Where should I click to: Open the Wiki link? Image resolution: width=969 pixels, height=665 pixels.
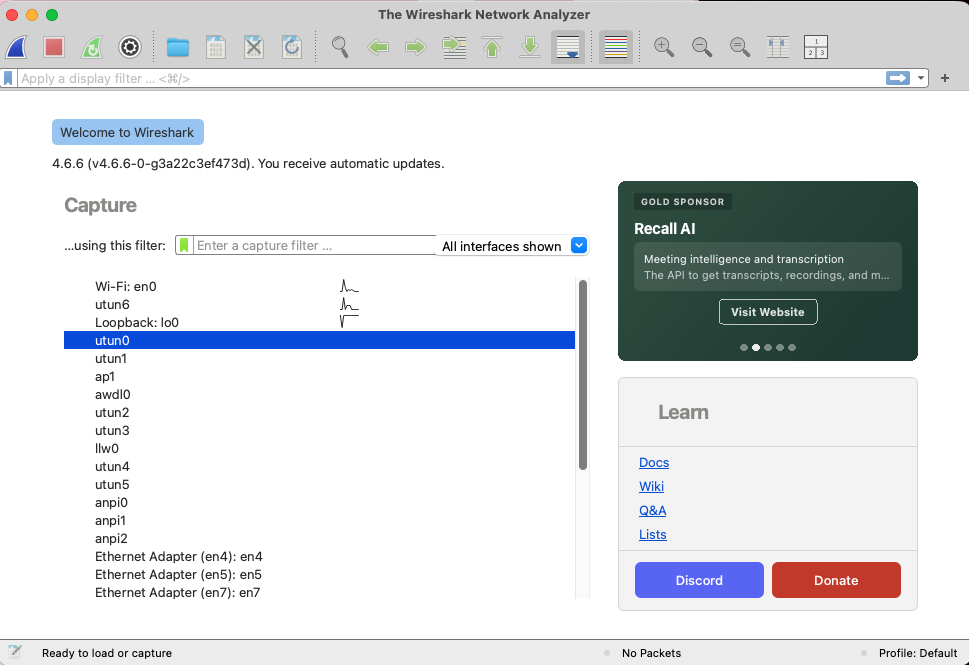[x=651, y=486]
